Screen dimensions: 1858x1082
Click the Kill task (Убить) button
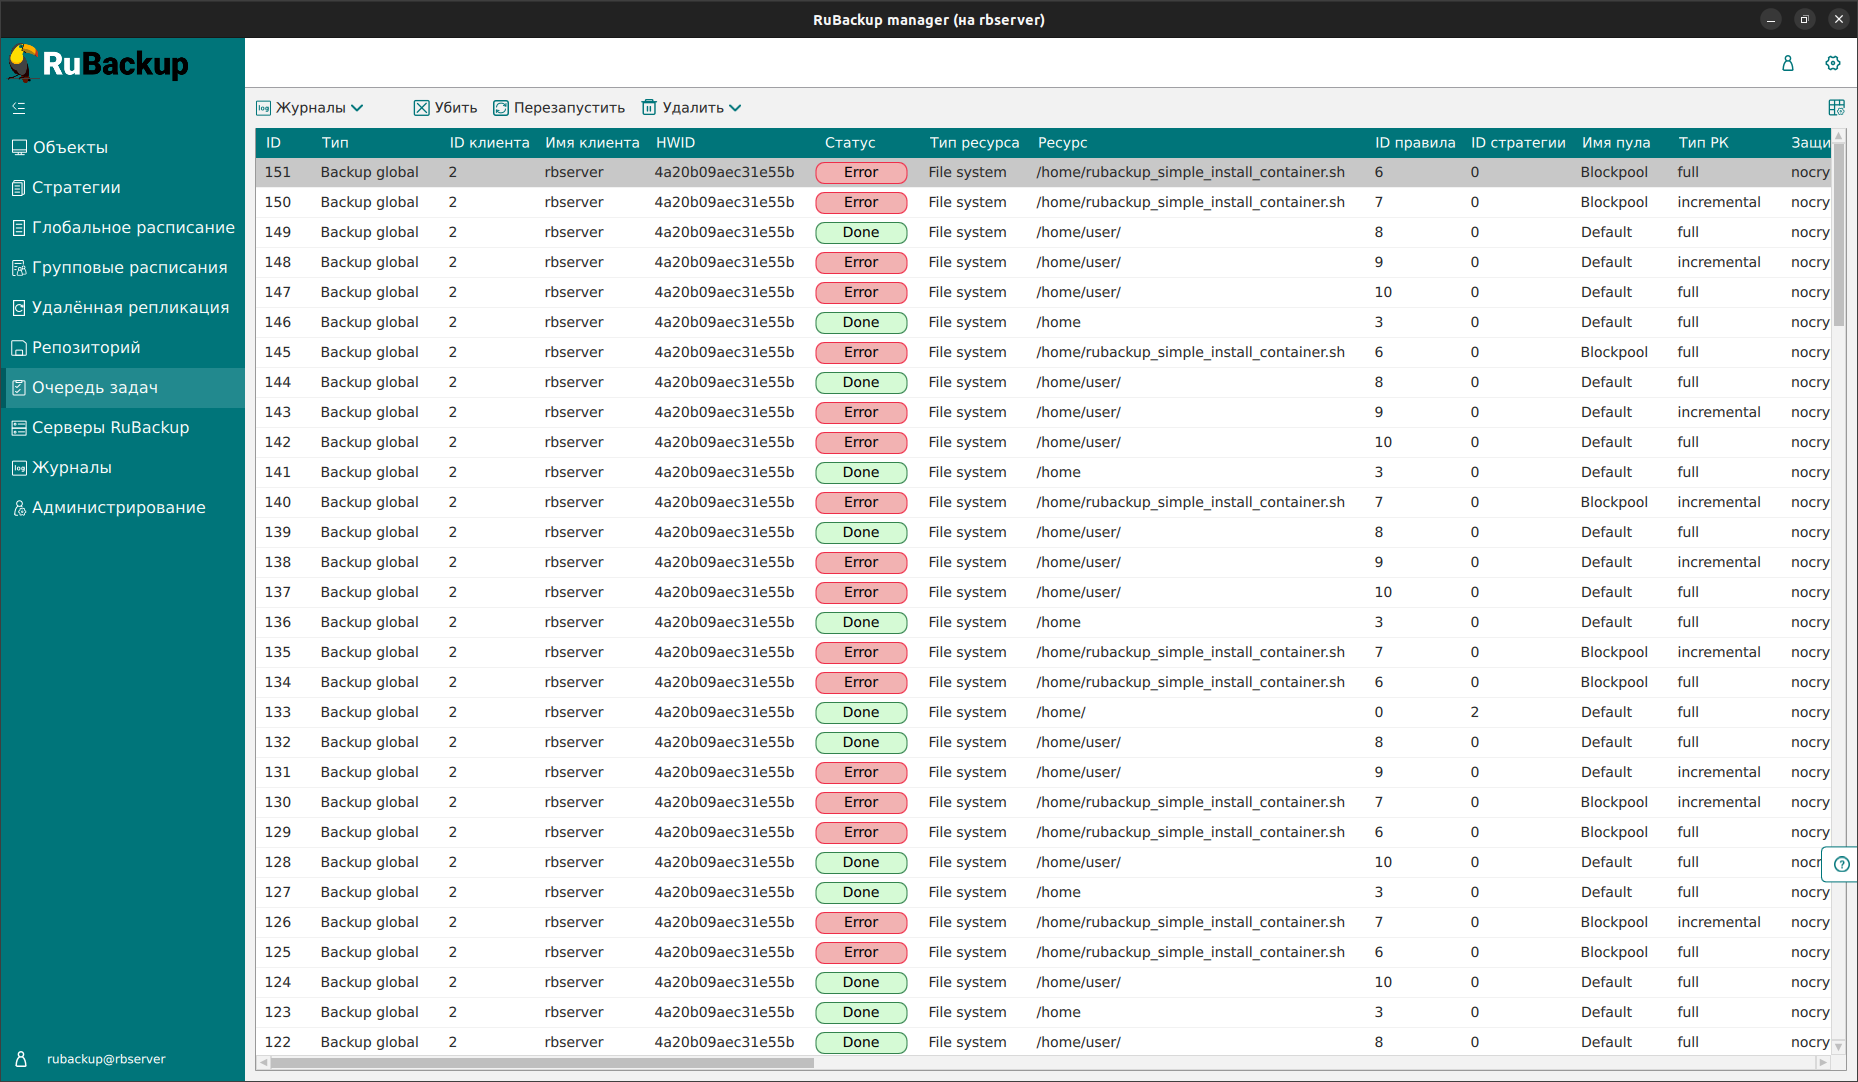(x=445, y=108)
